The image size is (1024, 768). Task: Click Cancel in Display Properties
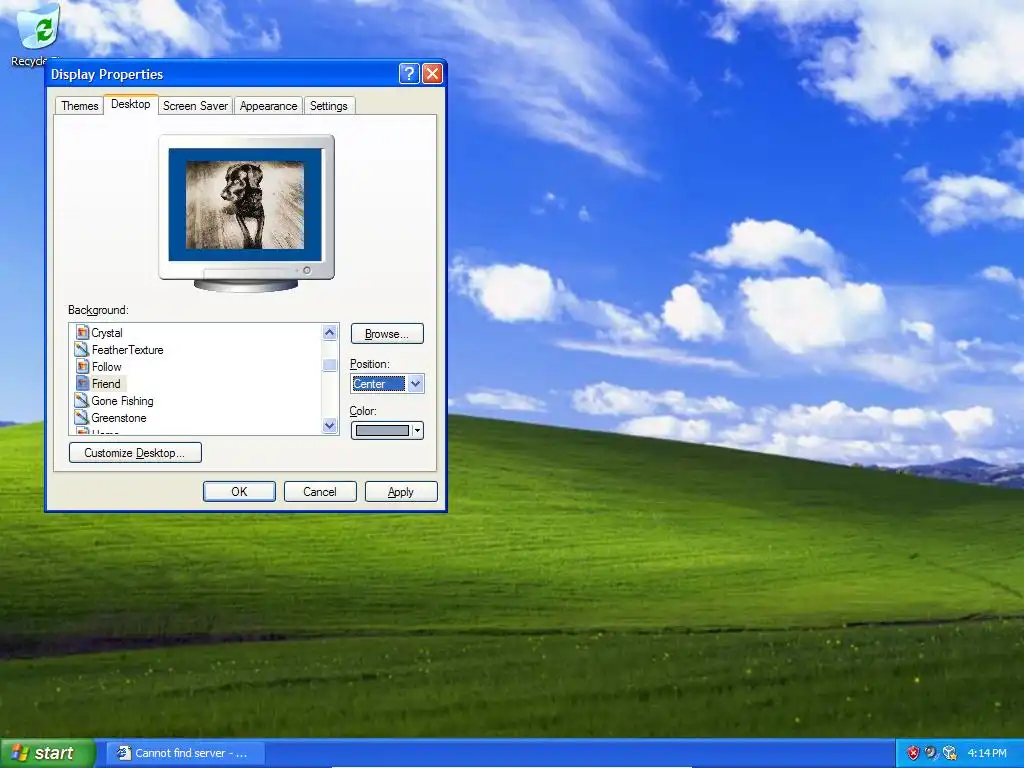coord(320,492)
